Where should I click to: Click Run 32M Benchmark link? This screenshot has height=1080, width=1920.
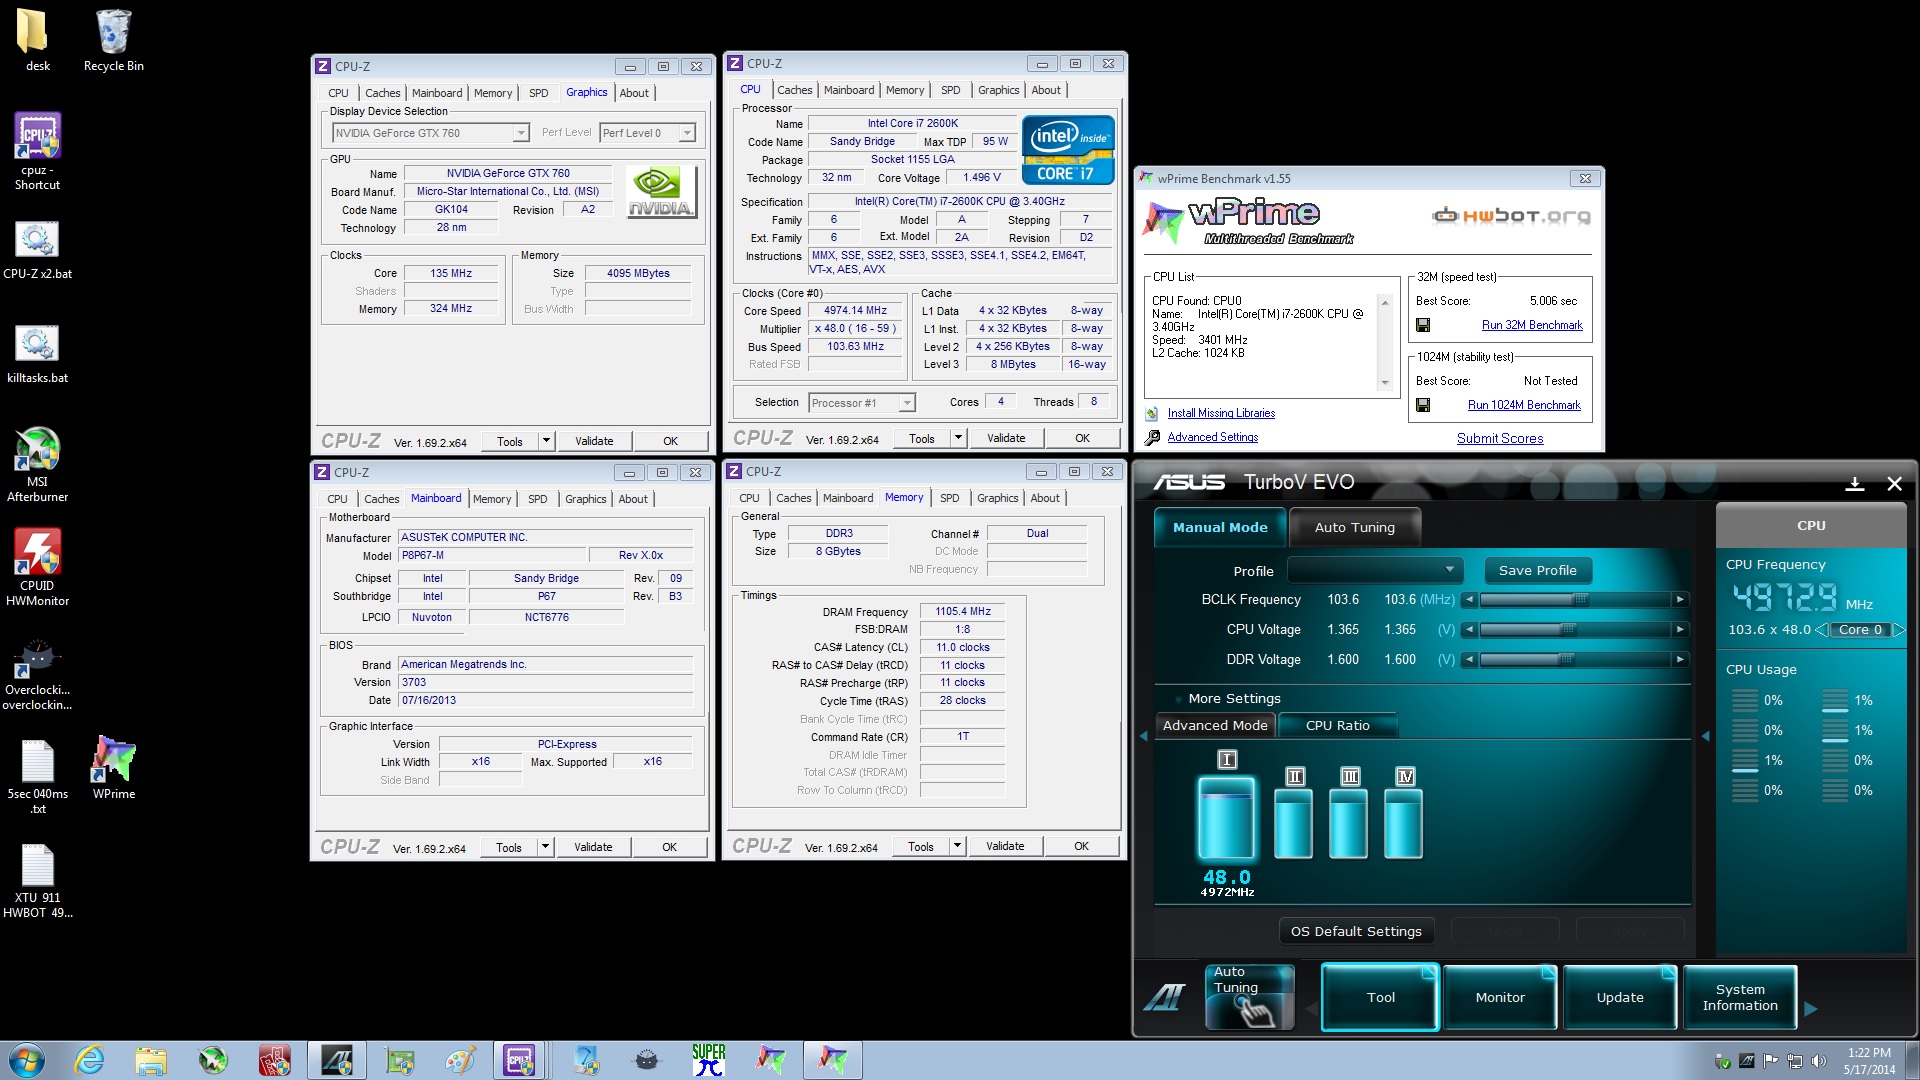pyautogui.click(x=1532, y=325)
